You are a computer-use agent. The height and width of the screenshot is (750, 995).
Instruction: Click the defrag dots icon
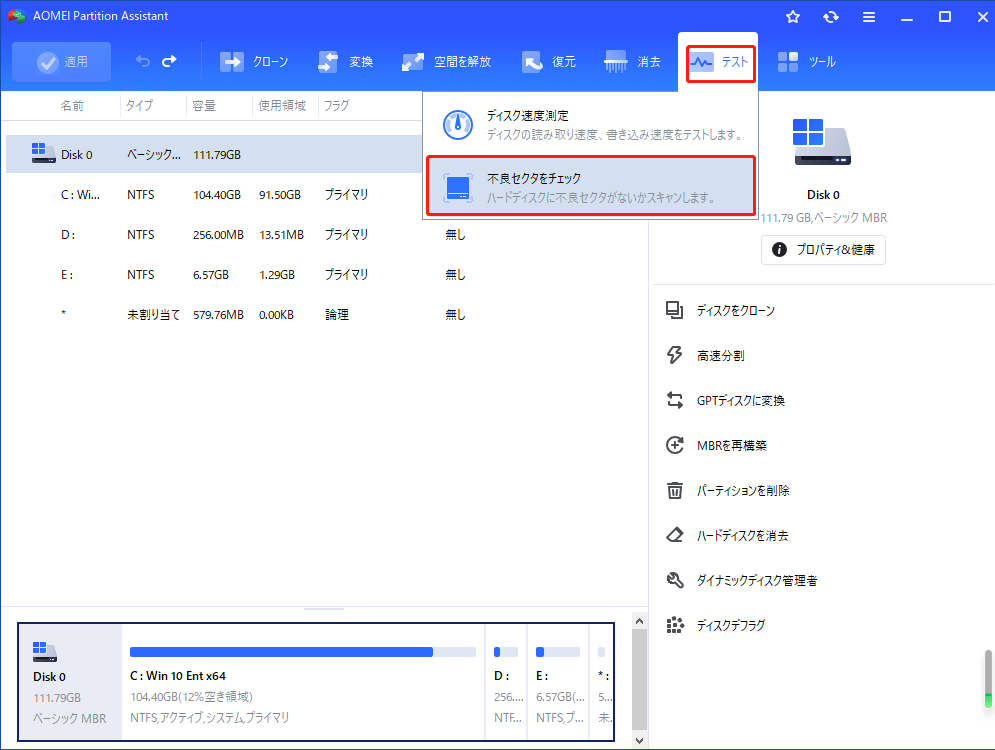click(675, 625)
